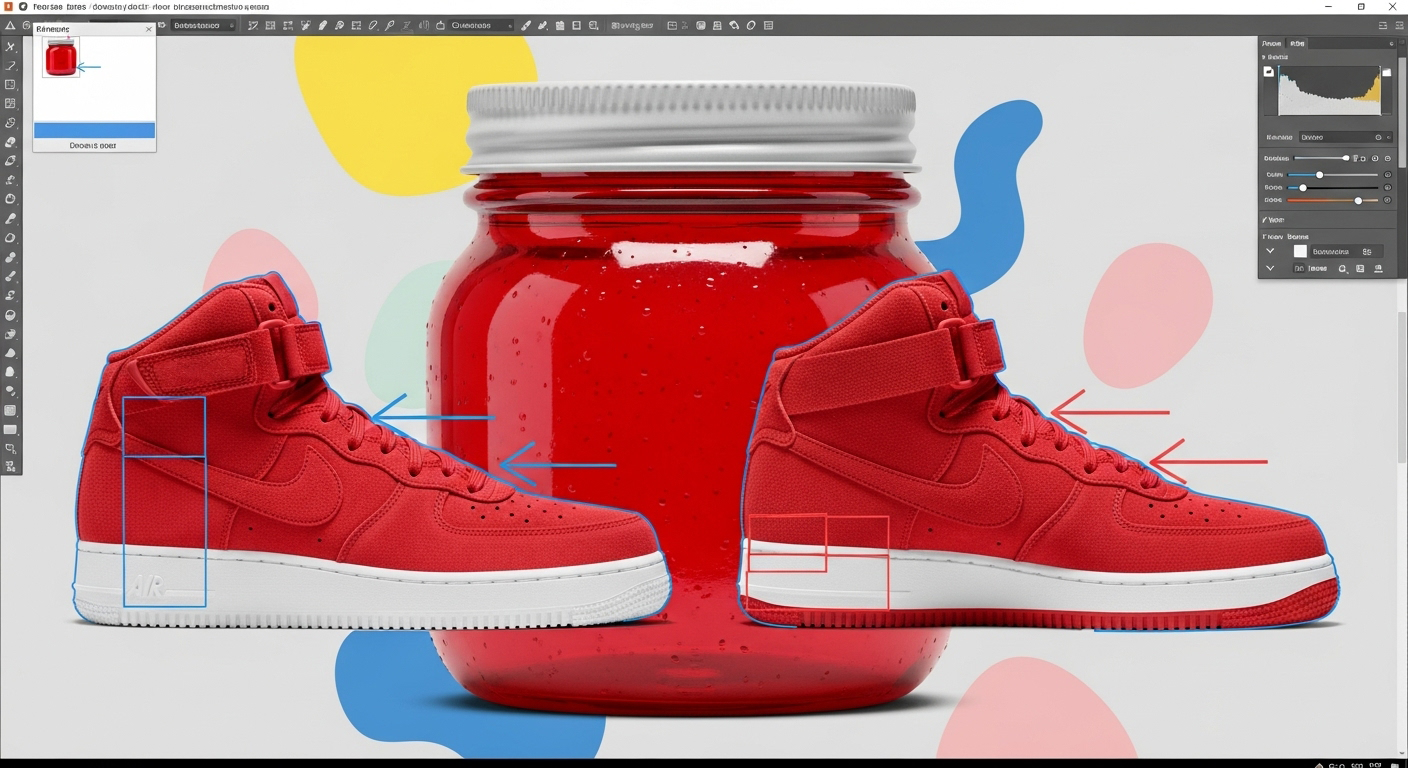This screenshot has height=768, width=1408.
Task: Click the triangle icon at options bar's left end
Action: (x=11, y=25)
